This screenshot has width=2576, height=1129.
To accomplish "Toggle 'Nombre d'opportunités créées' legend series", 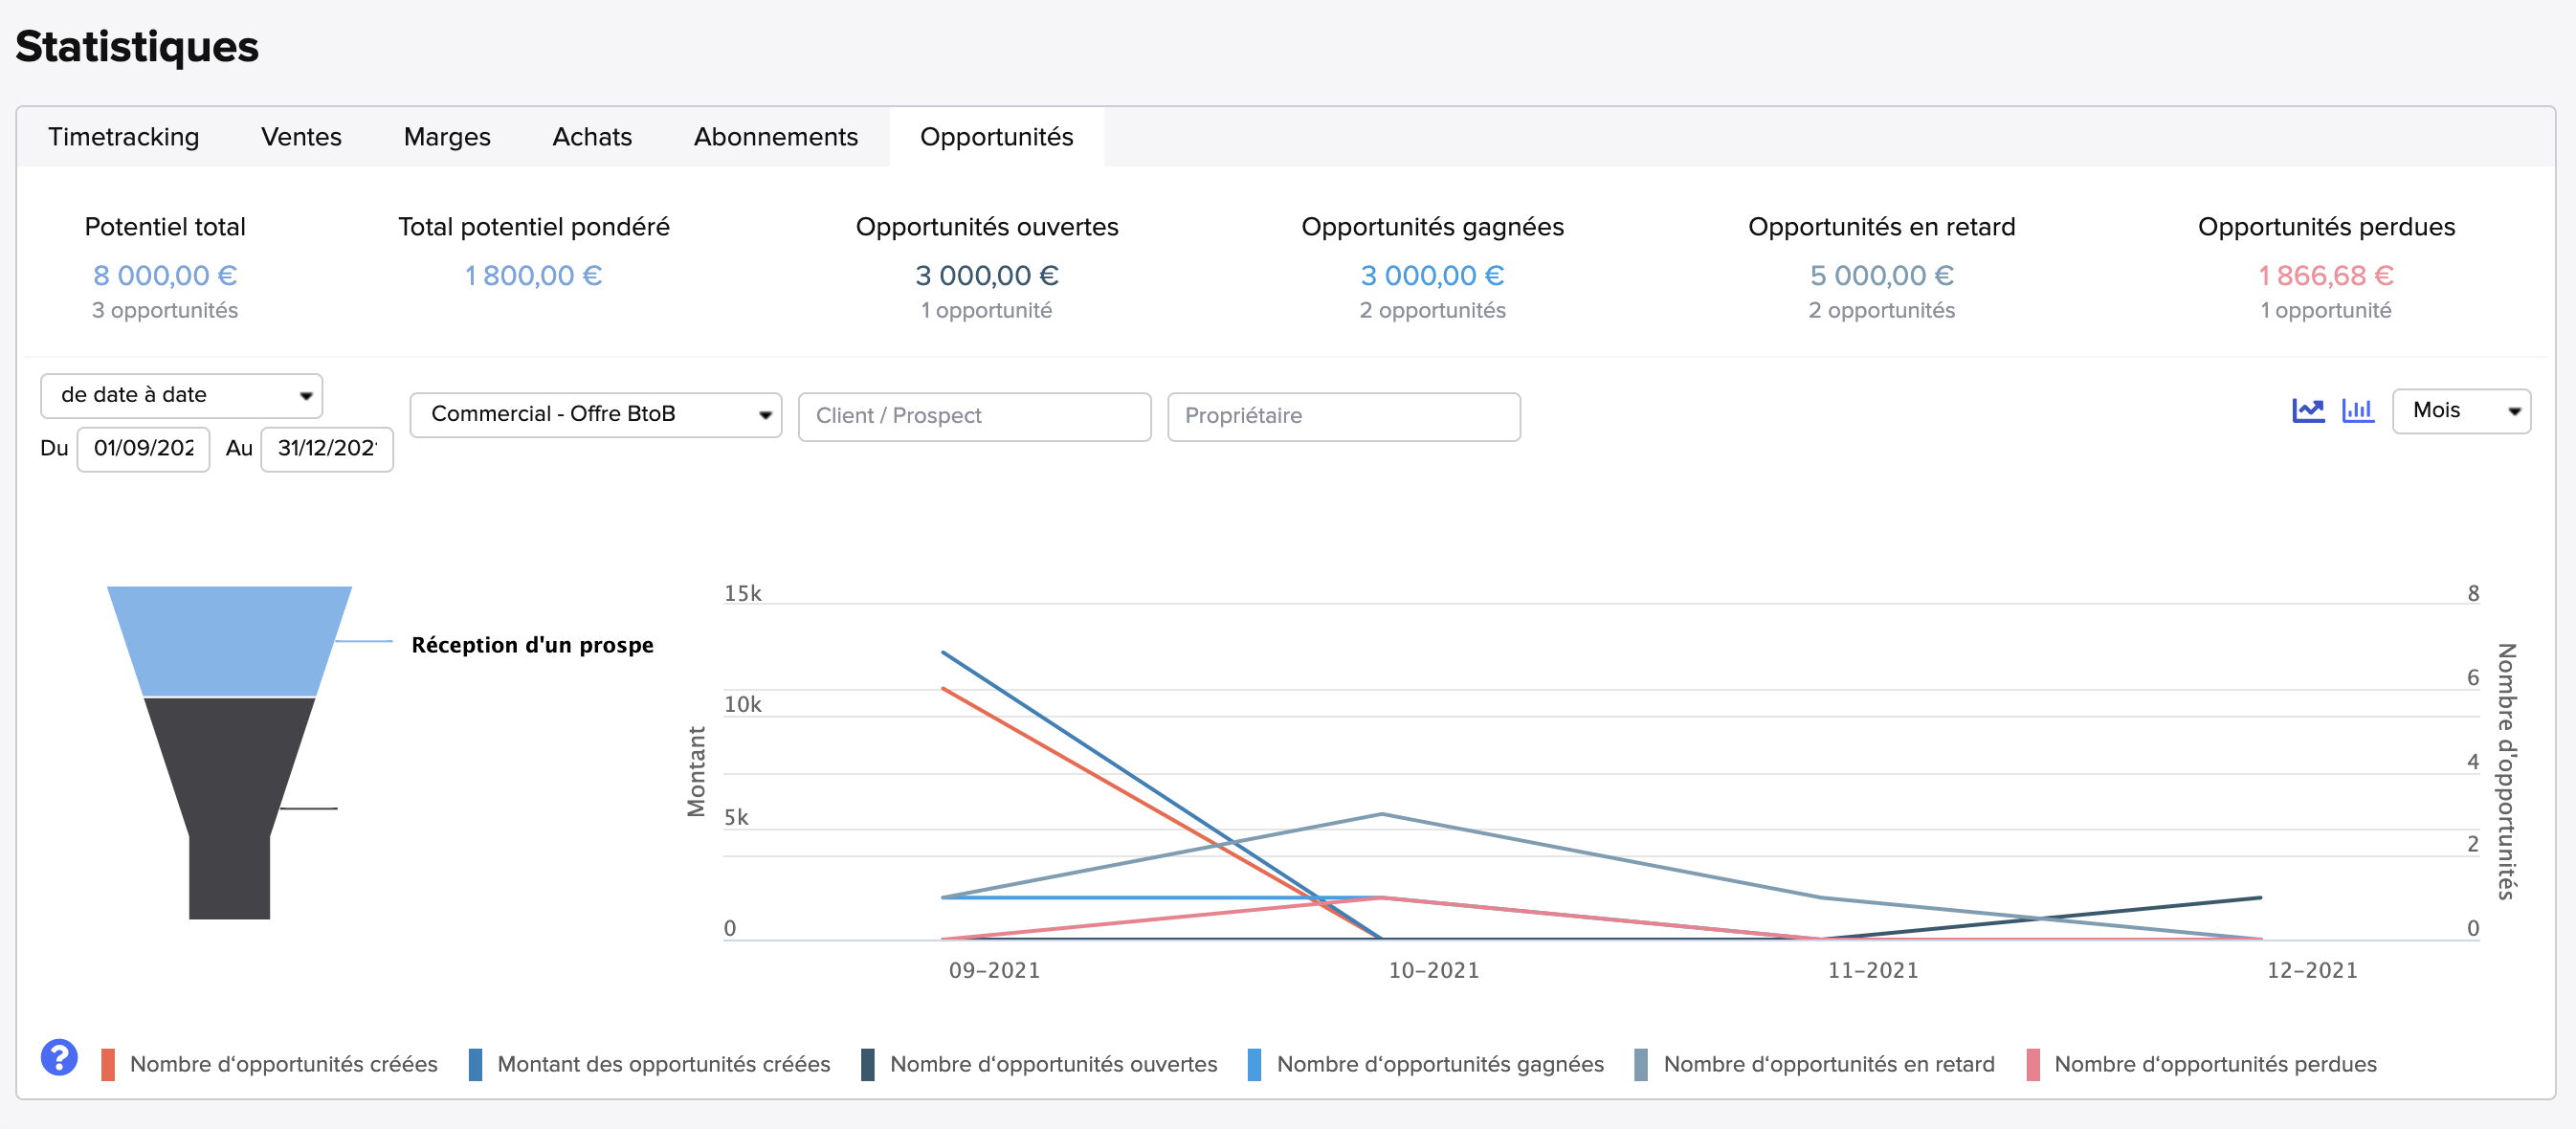I will (283, 1064).
